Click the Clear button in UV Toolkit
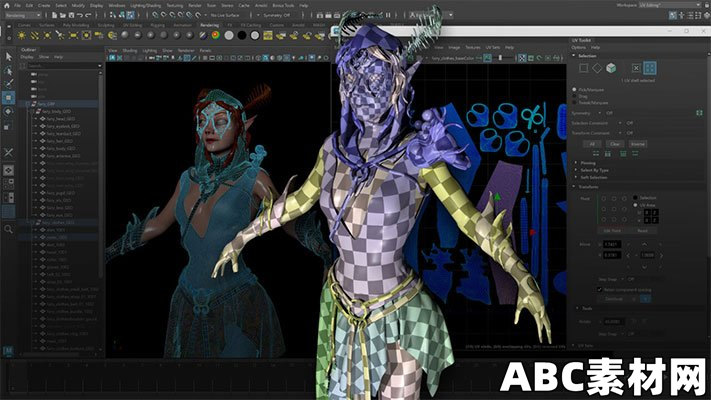The height and width of the screenshot is (400, 711). (614, 144)
